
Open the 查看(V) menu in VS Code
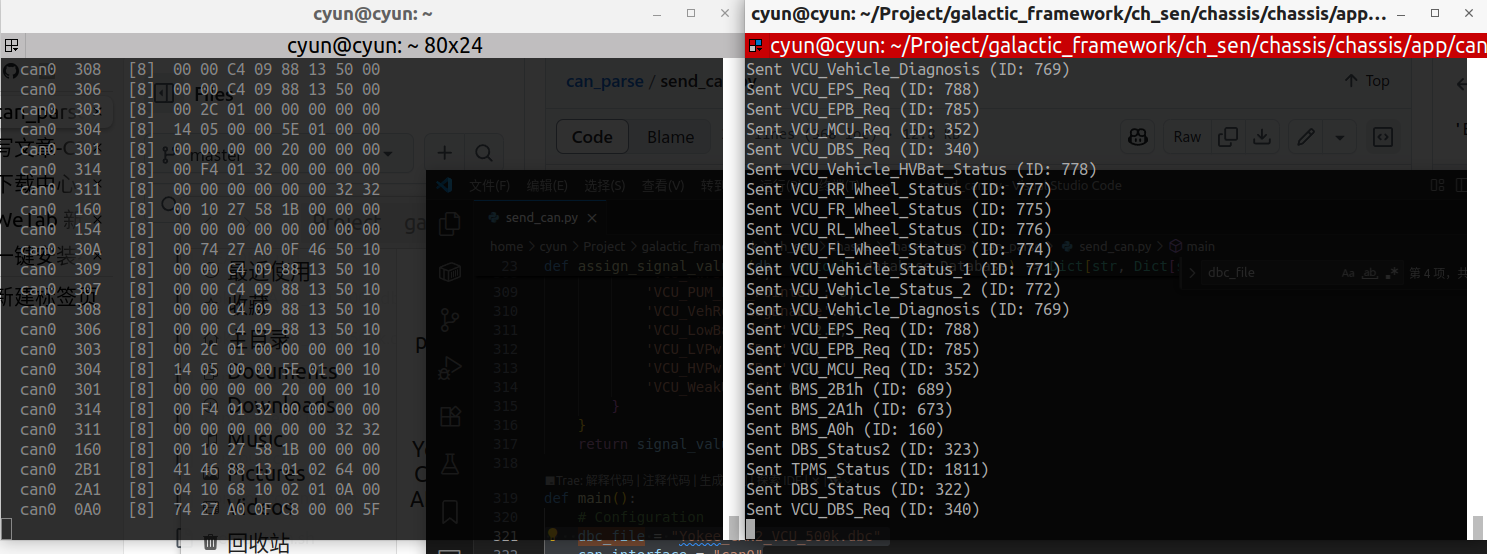pyautogui.click(x=663, y=186)
